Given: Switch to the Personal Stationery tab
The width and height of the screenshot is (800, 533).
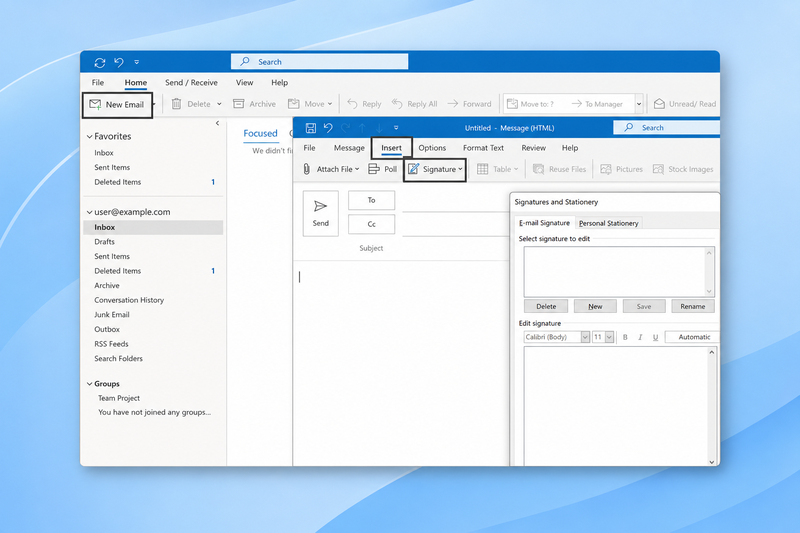Looking at the screenshot, I should [x=608, y=223].
